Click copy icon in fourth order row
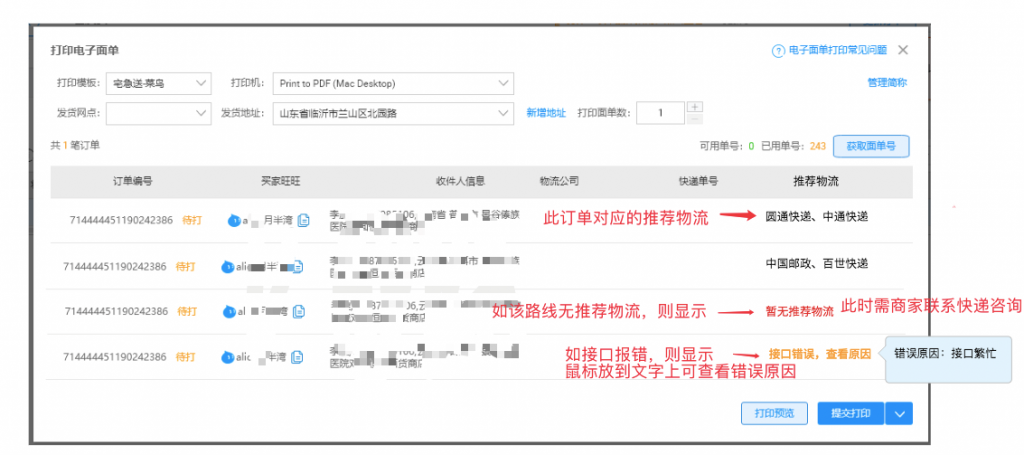Image resolution: width=1024 pixels, height=455 pixels. 297,357
